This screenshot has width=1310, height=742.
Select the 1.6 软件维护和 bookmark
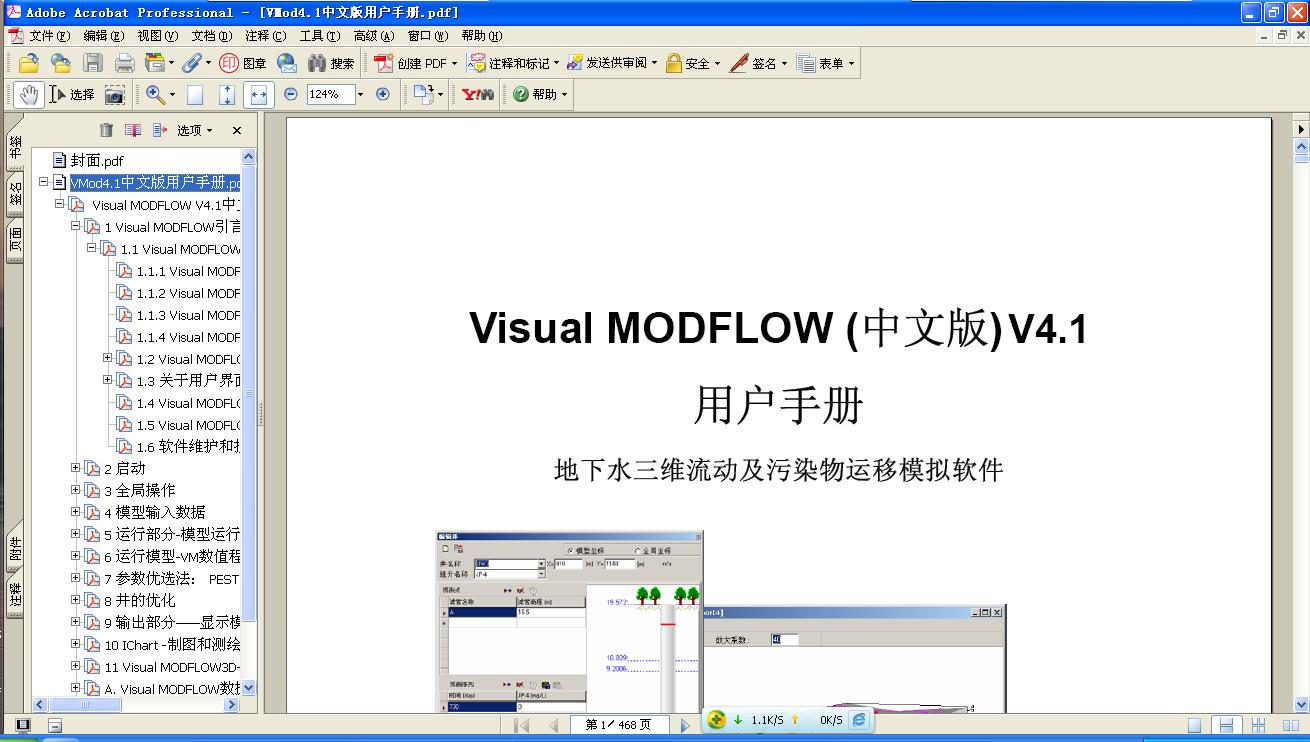coord(188,446)
